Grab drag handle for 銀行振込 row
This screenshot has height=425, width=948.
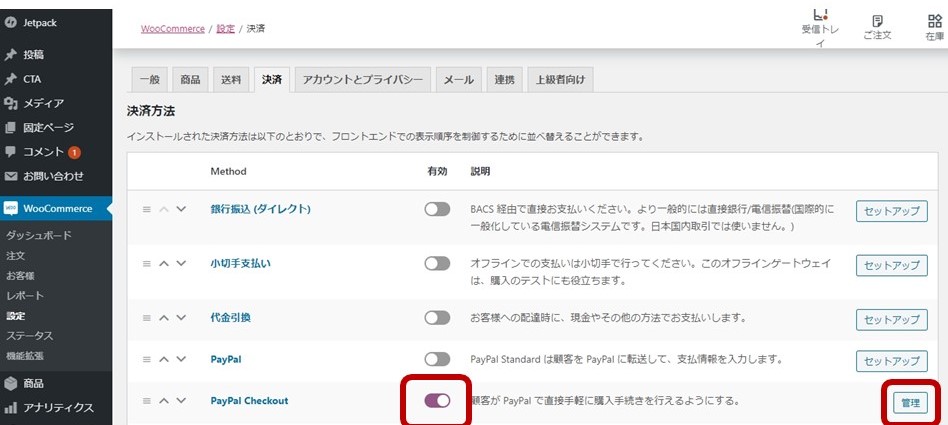146,210
